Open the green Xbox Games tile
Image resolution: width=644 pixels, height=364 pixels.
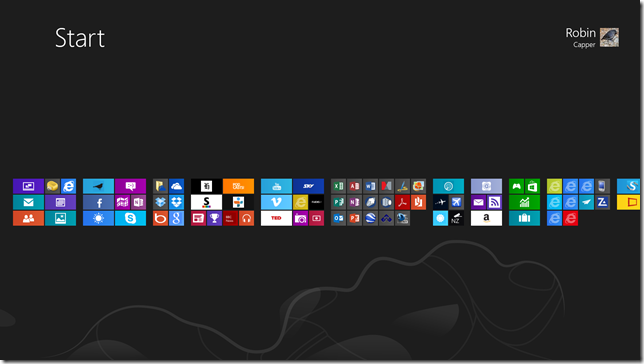point(516,186)
